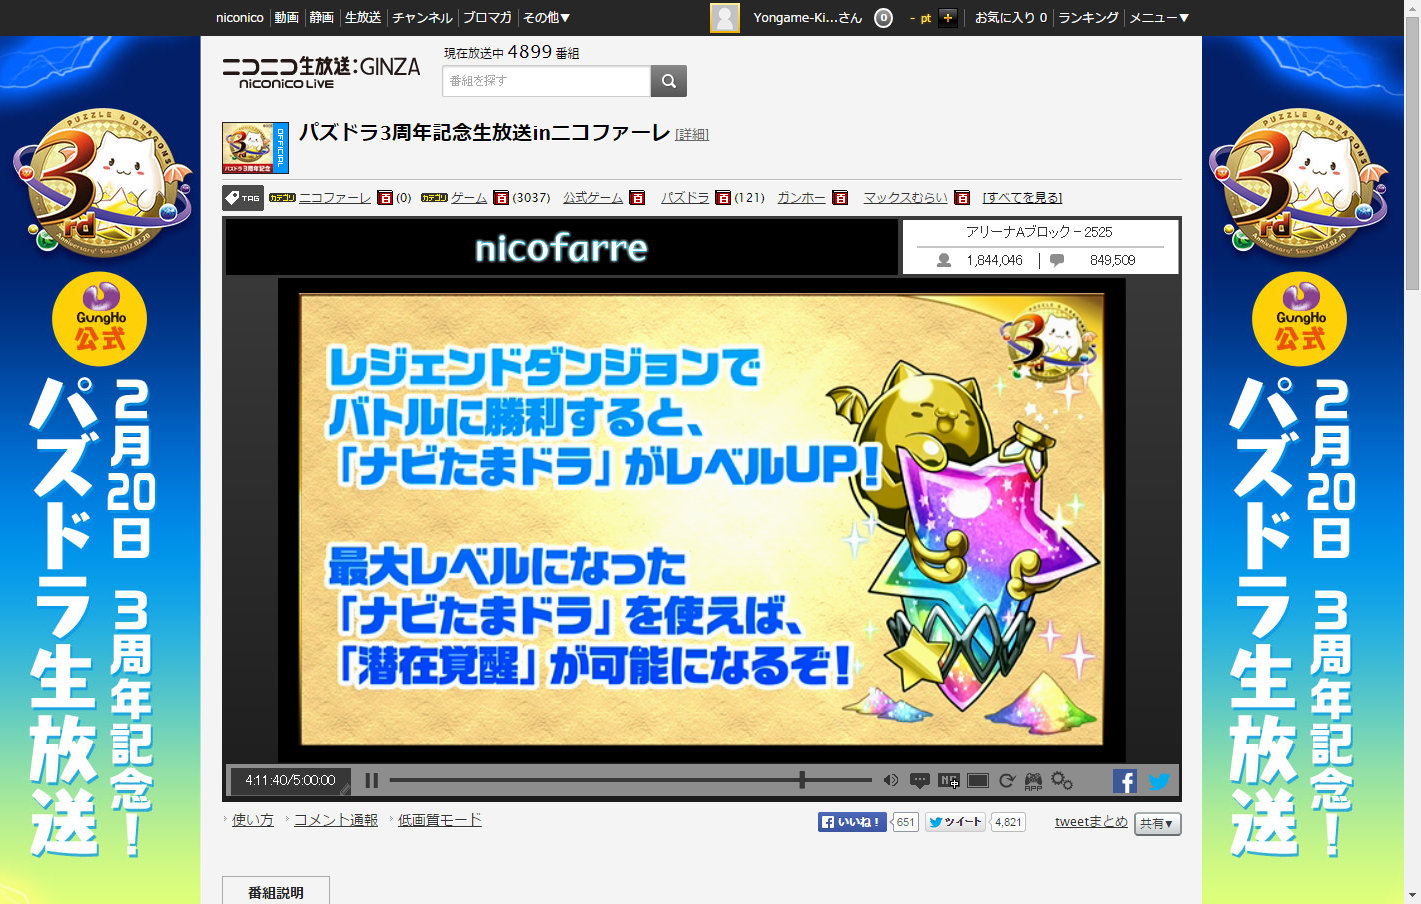Image resolution: width=1421 pixels, height=904 pixels.
Task: Open dictionary icon beside ゲーム tag
Action: click(x=501, y=198)
